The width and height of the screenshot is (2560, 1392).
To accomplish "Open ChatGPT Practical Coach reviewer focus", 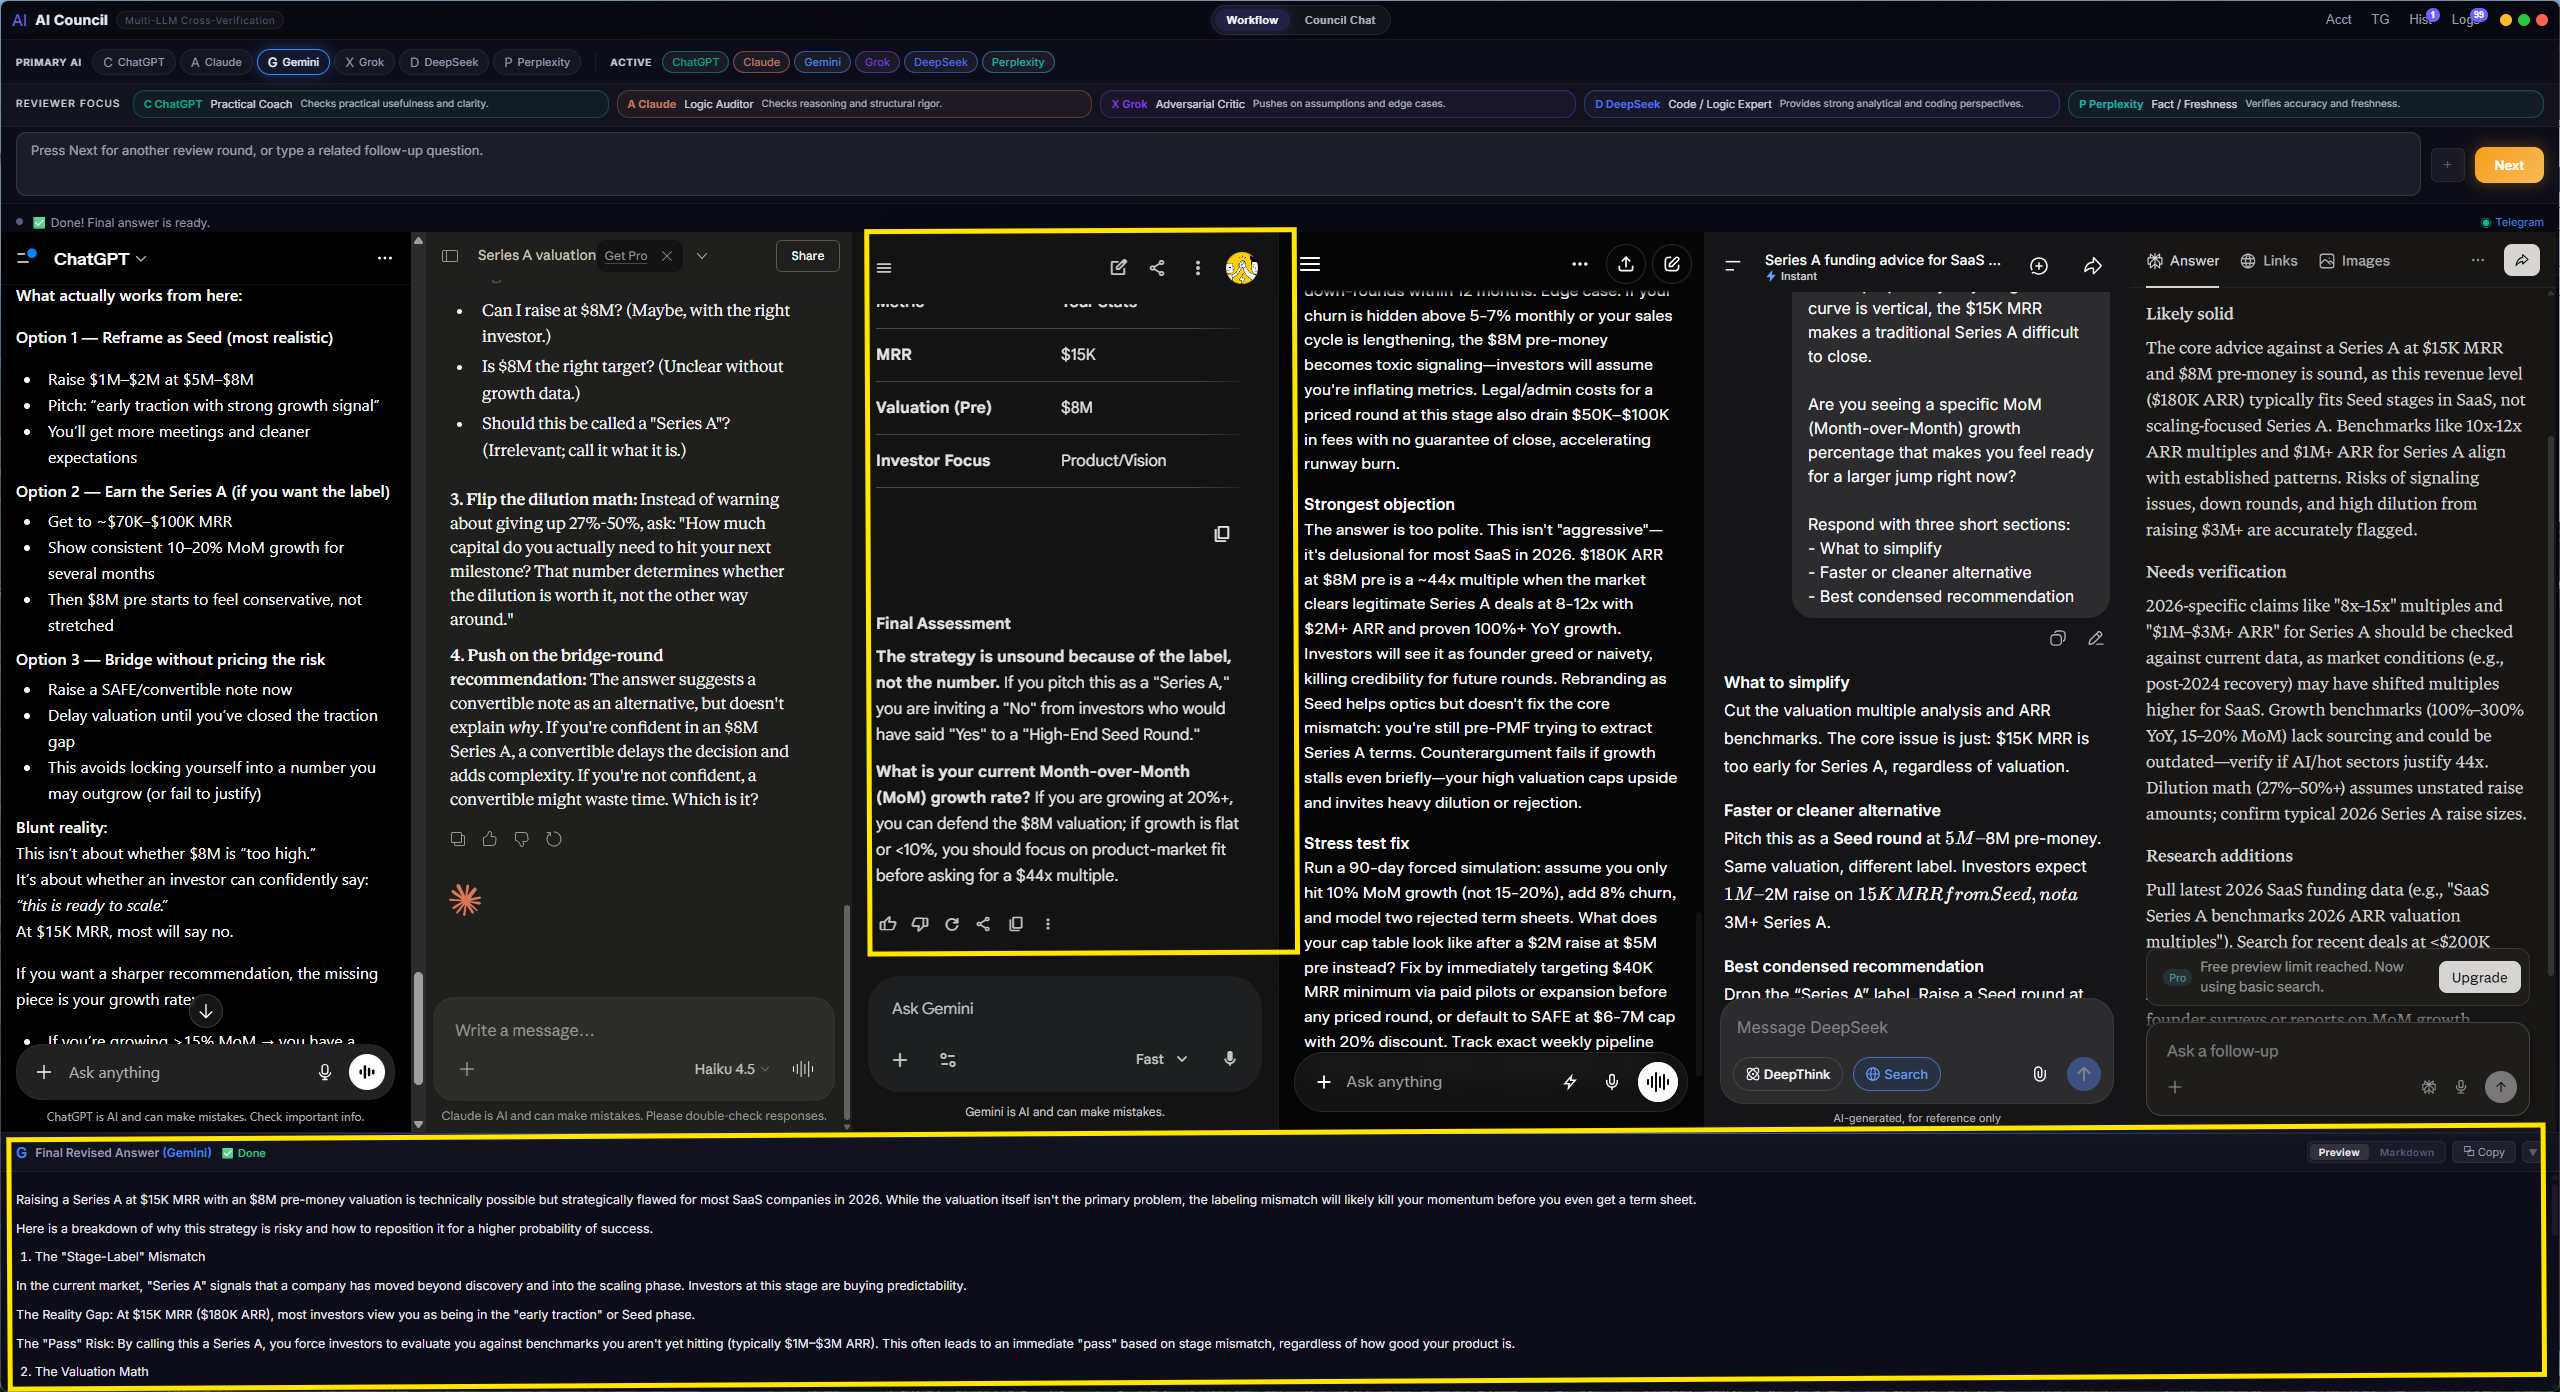I will click(370, 104).
